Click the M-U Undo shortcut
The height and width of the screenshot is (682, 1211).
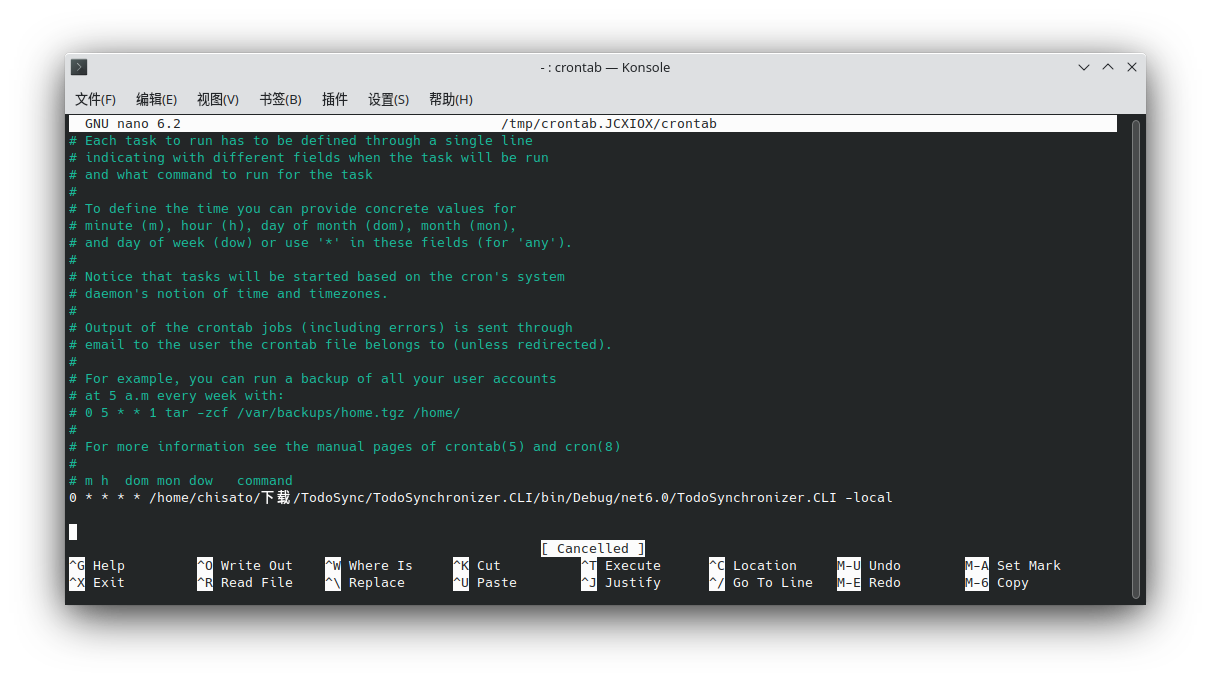(869, 566)
